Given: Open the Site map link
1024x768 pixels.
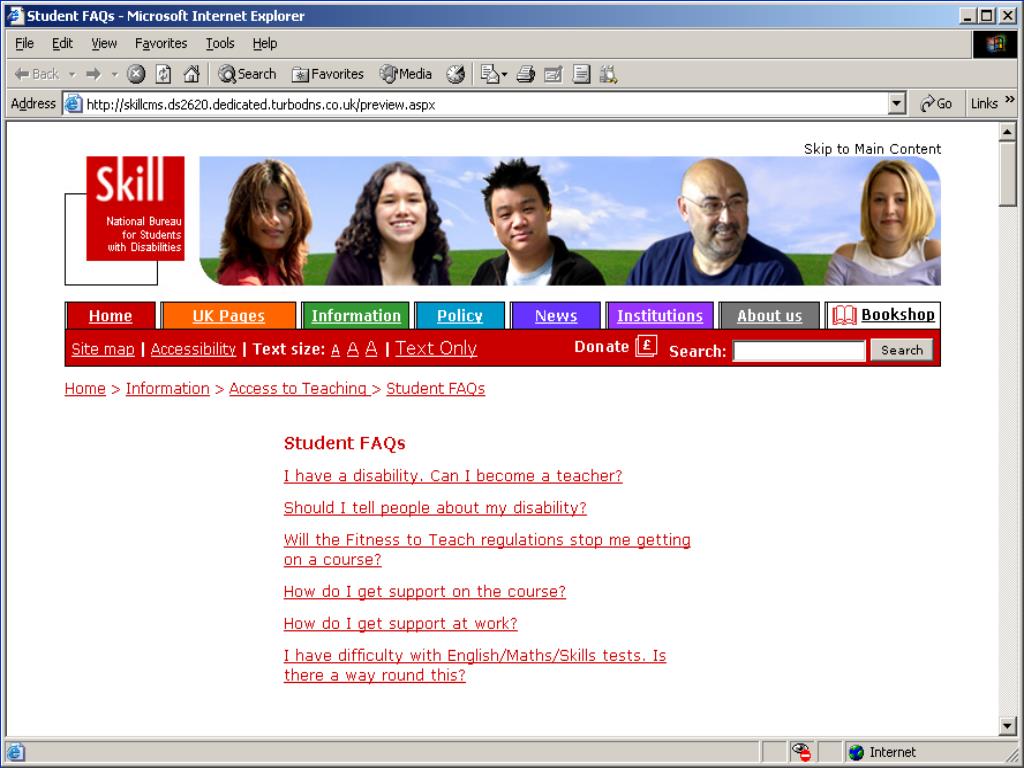Looking at the screenshot, I should (103, 349).
